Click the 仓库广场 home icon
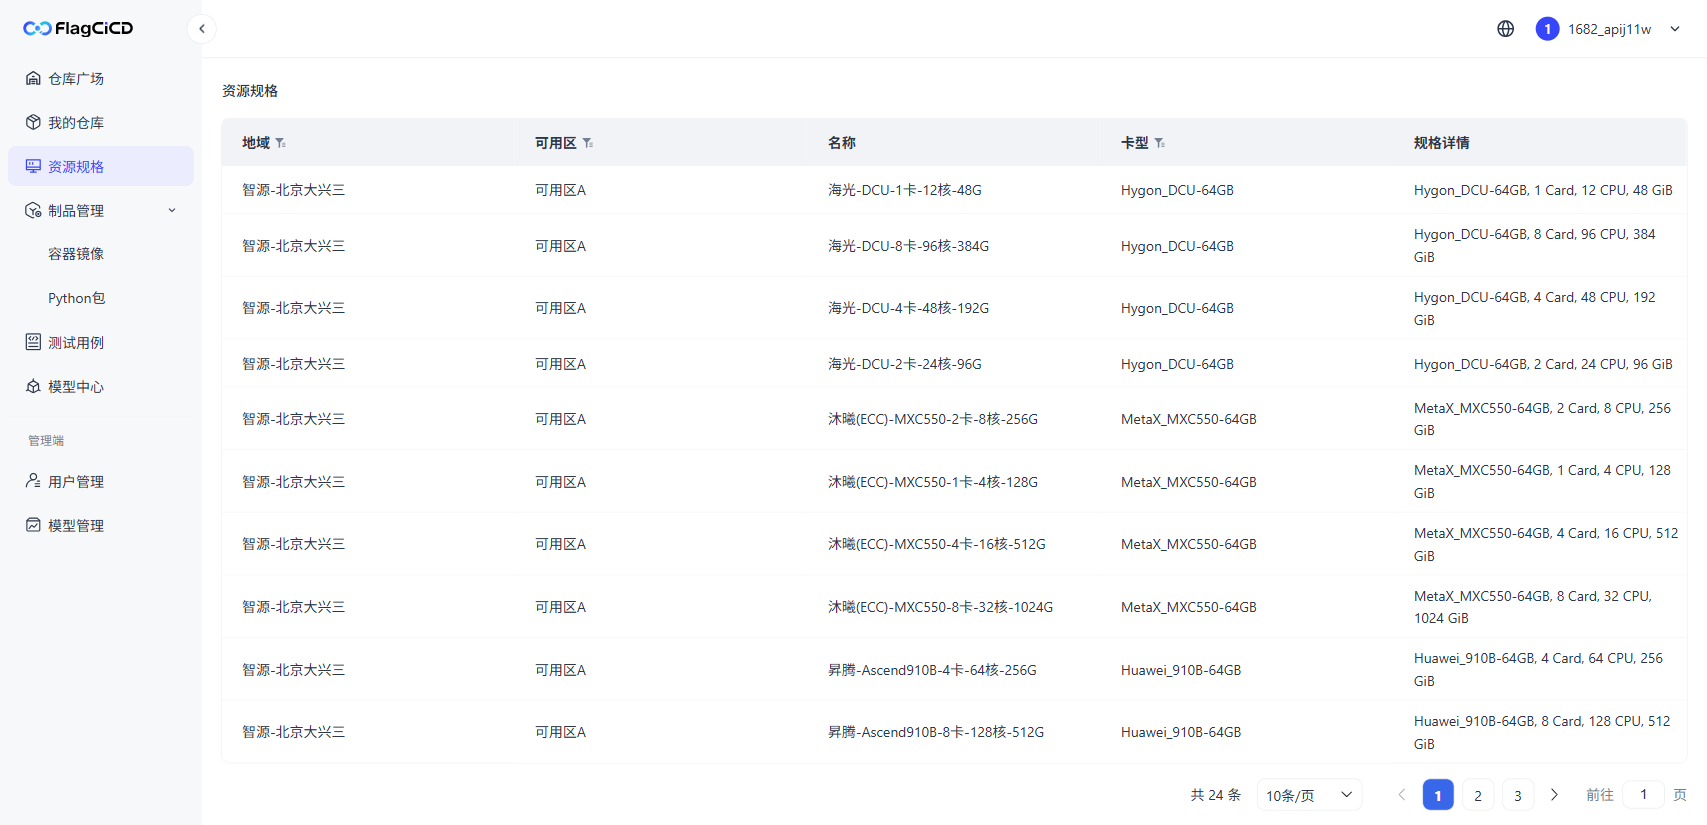This screenshot has width=1707, height=825. coord(33,78)
